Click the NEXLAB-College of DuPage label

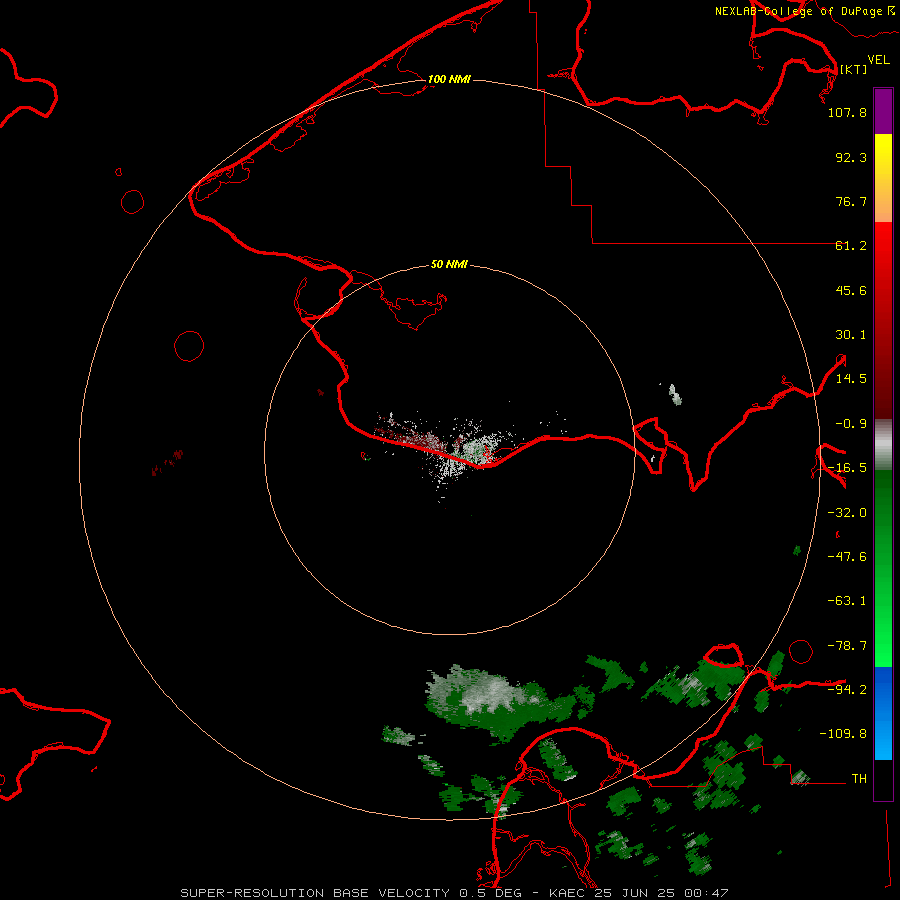coord(799,11)
